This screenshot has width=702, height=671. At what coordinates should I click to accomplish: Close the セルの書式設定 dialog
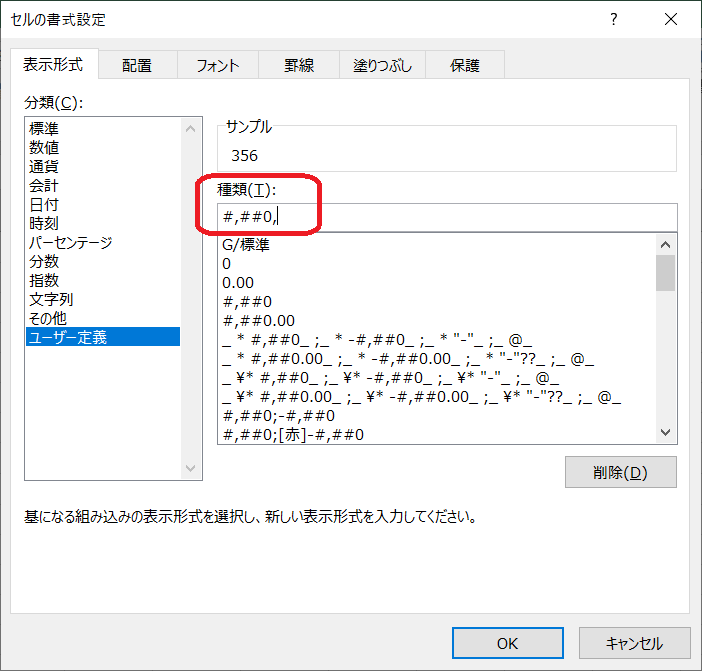[668, 20]
